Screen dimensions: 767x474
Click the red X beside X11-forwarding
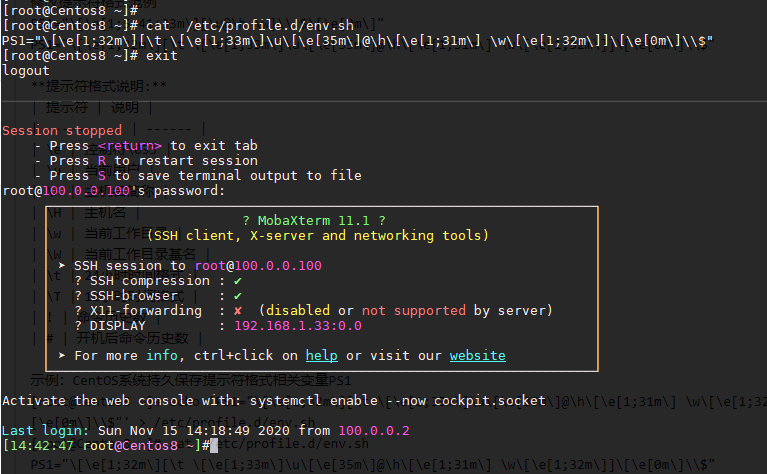pyautogui.click(x=237, y=311)
